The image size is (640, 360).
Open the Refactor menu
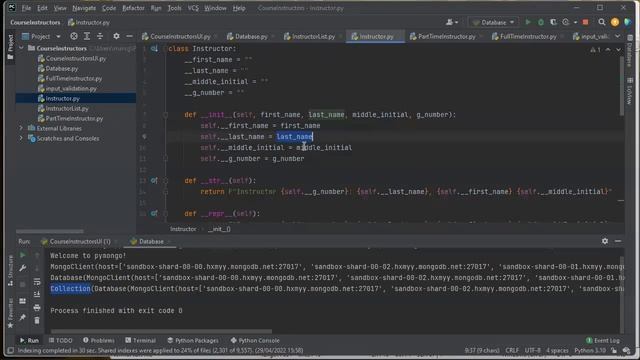[x=133, y=8]
